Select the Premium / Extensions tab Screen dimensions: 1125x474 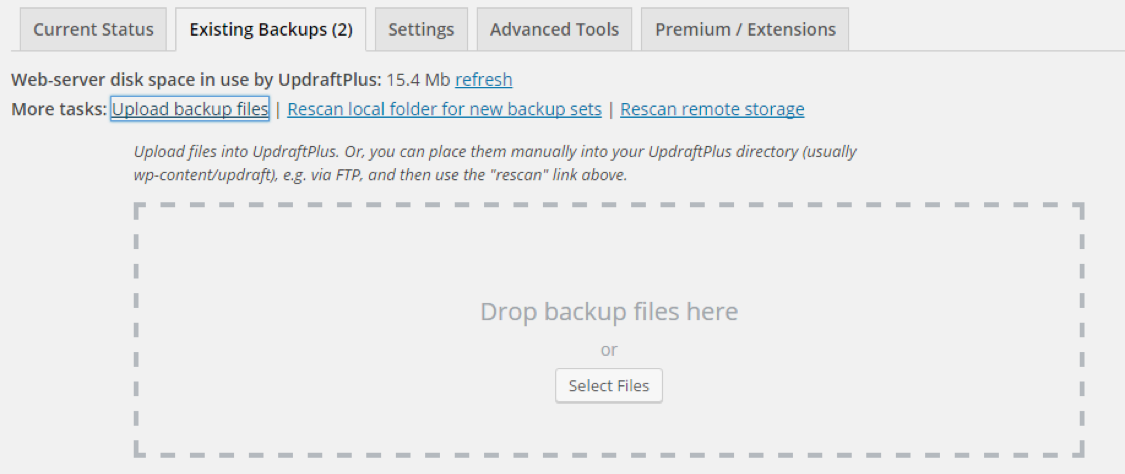745,29
